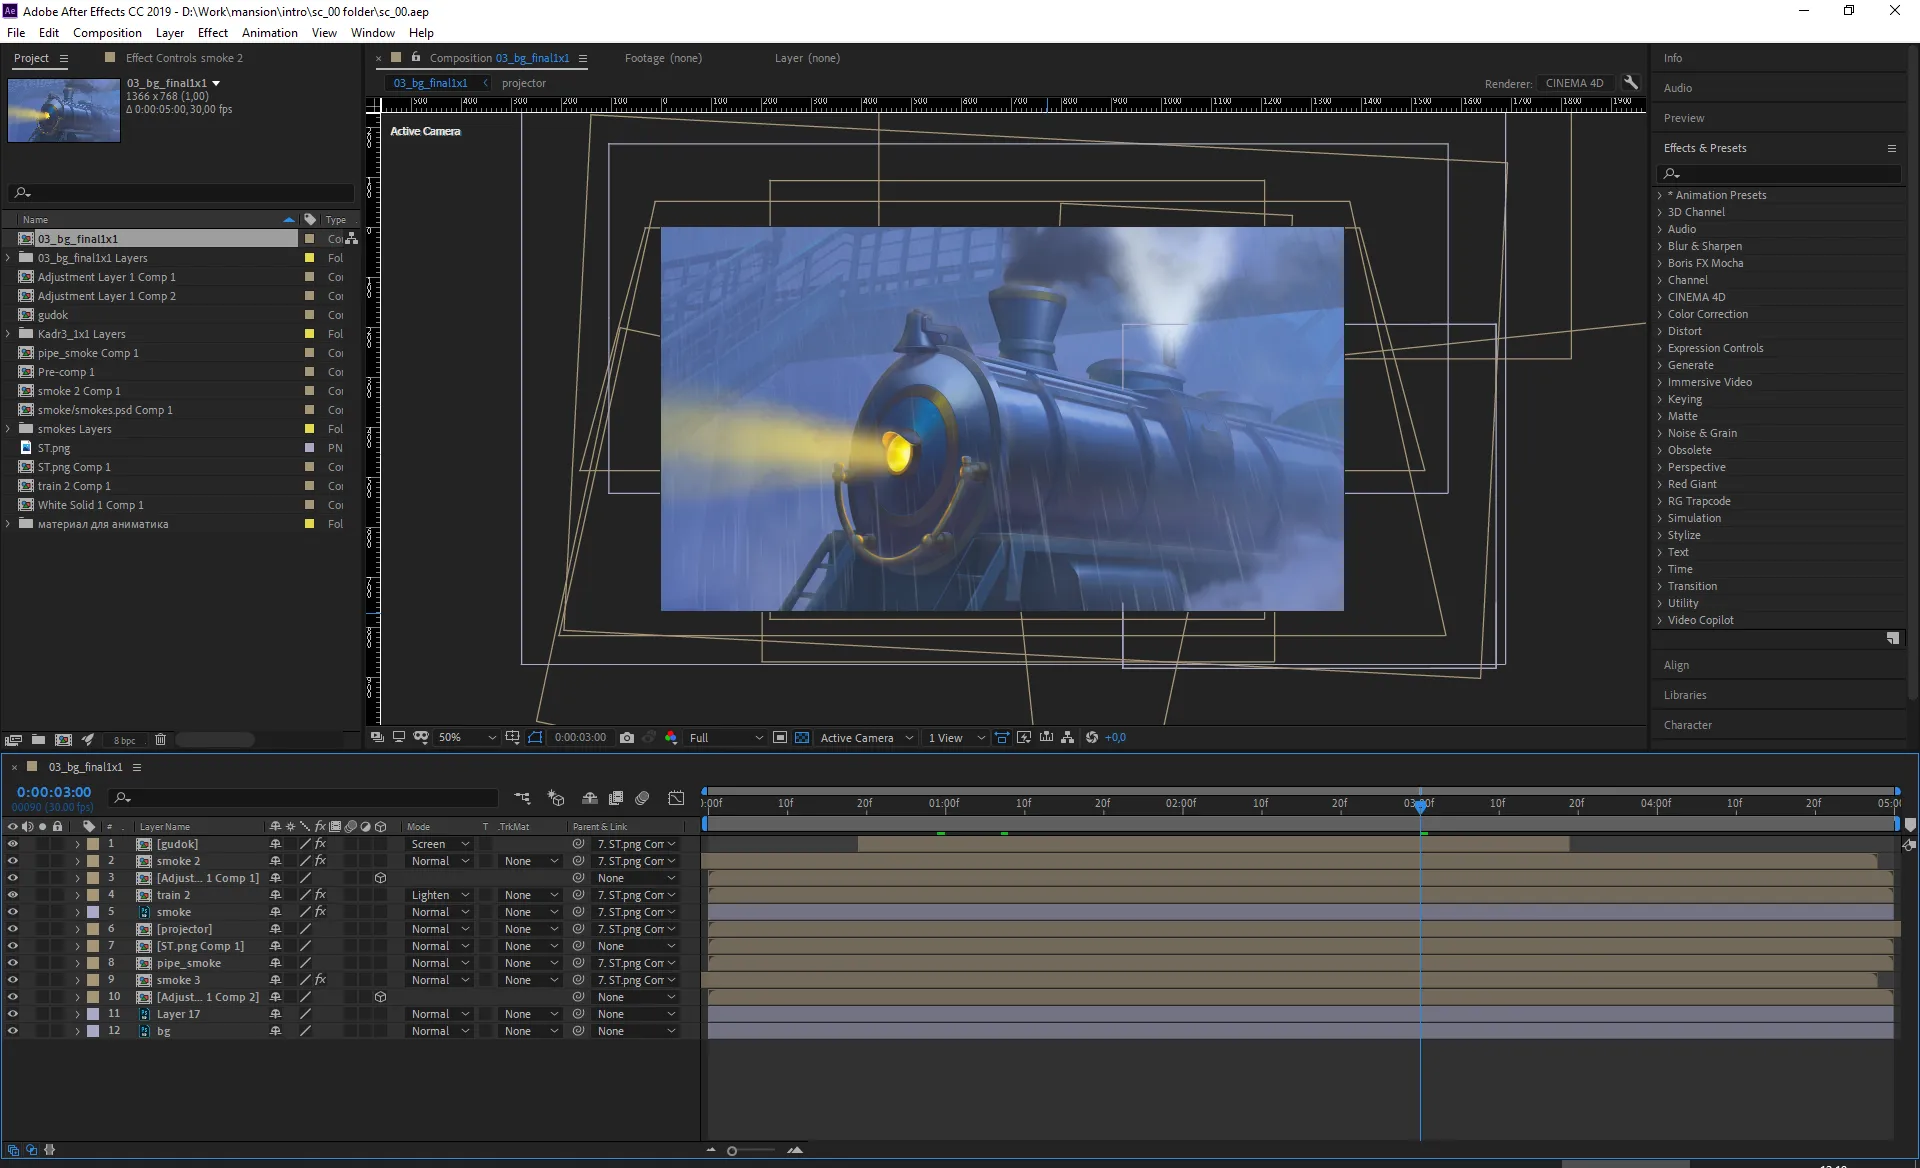Open the renderer options wrench icon
1920x1168 pixels.
click(x=1630, y=83)
